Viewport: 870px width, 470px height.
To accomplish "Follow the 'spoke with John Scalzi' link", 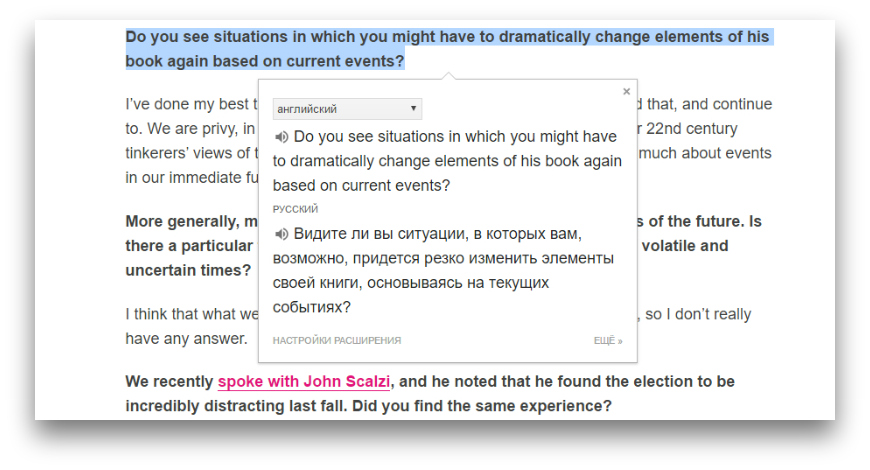I will 304,382.
